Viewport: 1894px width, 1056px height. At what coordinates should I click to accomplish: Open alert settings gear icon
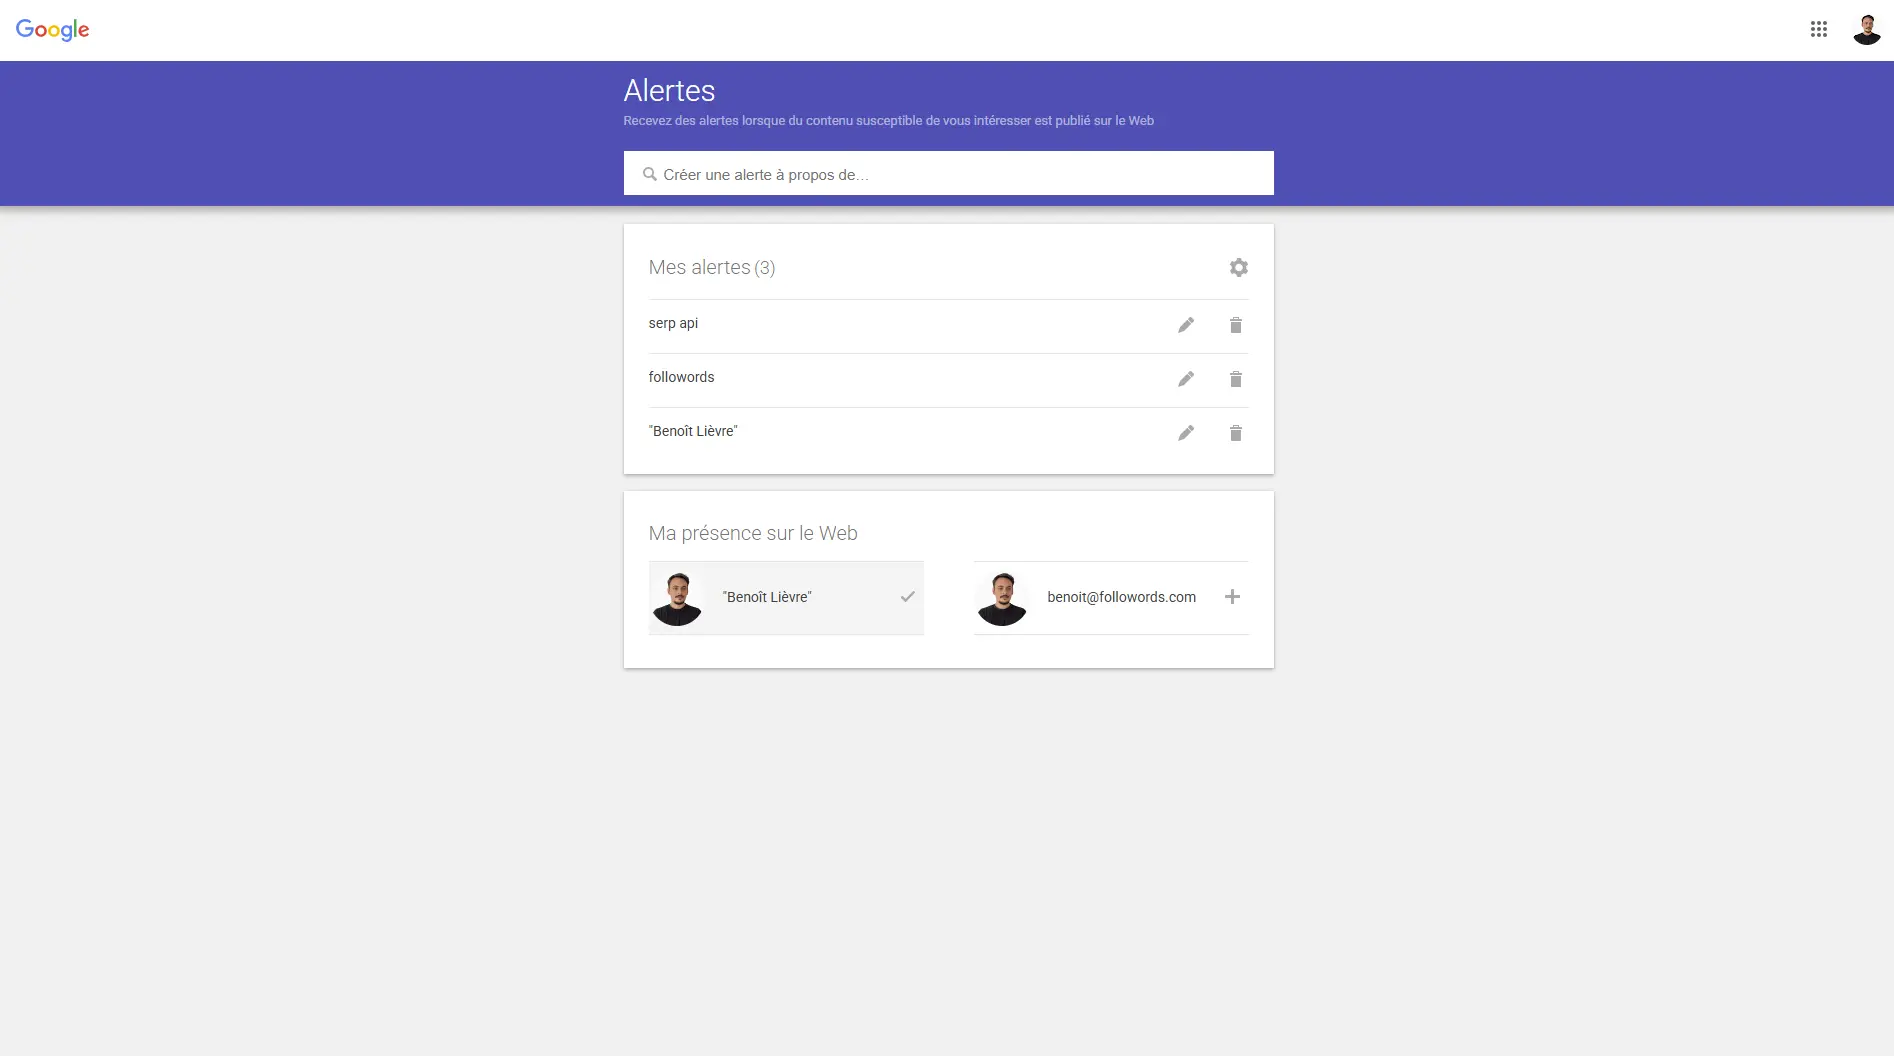pyautogui.click(x=1238, y=267)
